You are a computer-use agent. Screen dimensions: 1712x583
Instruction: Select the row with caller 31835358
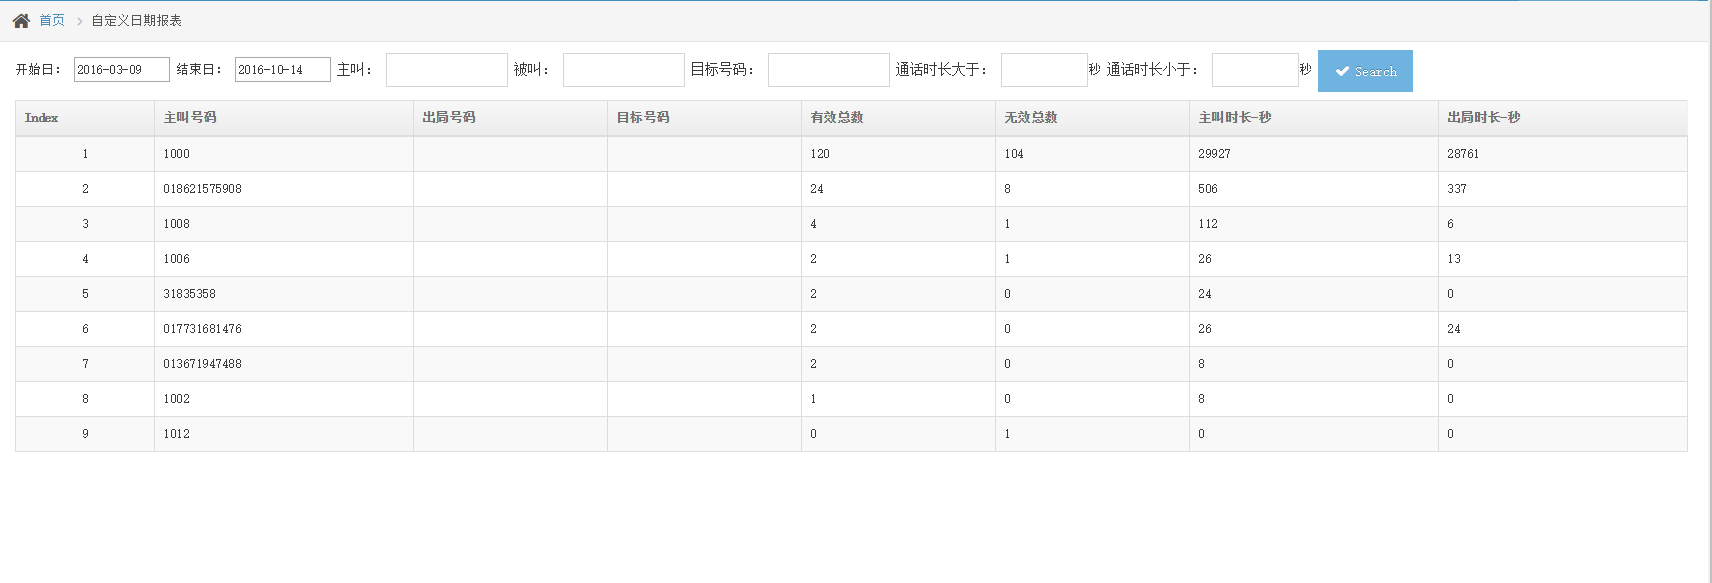190,294
